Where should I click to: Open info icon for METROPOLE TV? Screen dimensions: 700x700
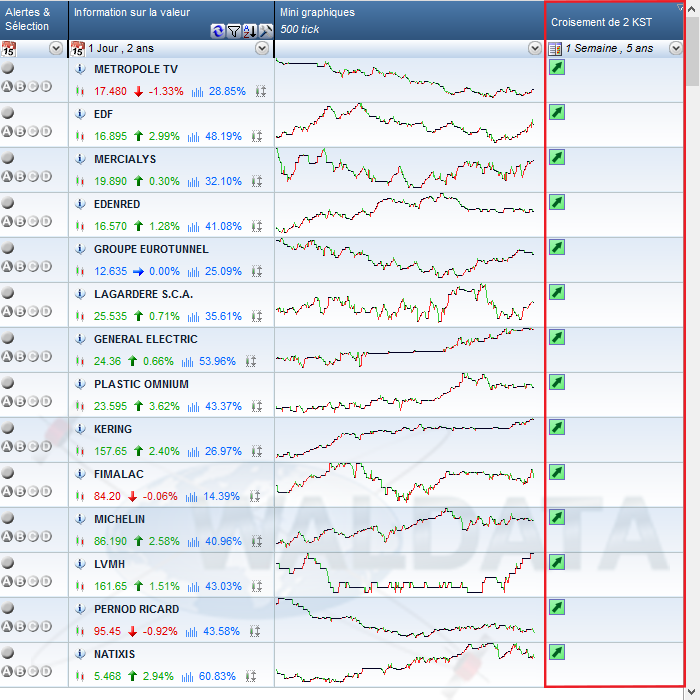[80, 69]
